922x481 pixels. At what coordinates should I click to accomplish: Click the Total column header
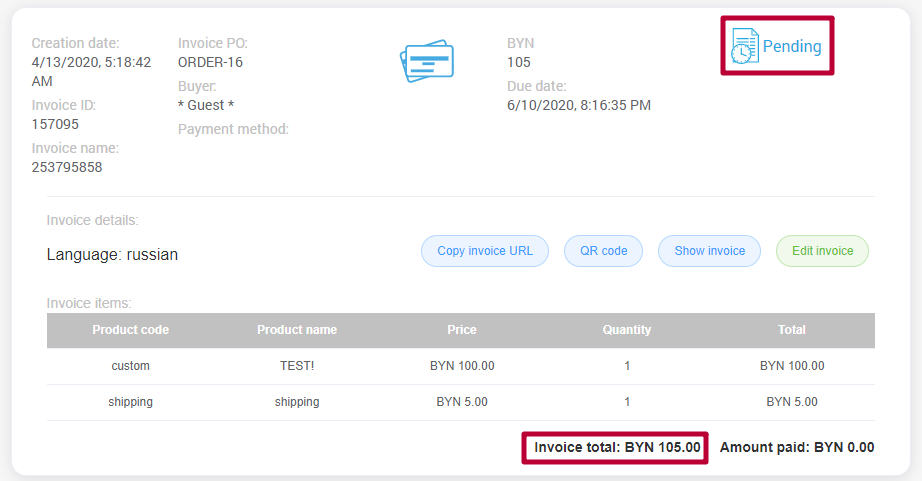pyautogui.click(x=792, y=330)
